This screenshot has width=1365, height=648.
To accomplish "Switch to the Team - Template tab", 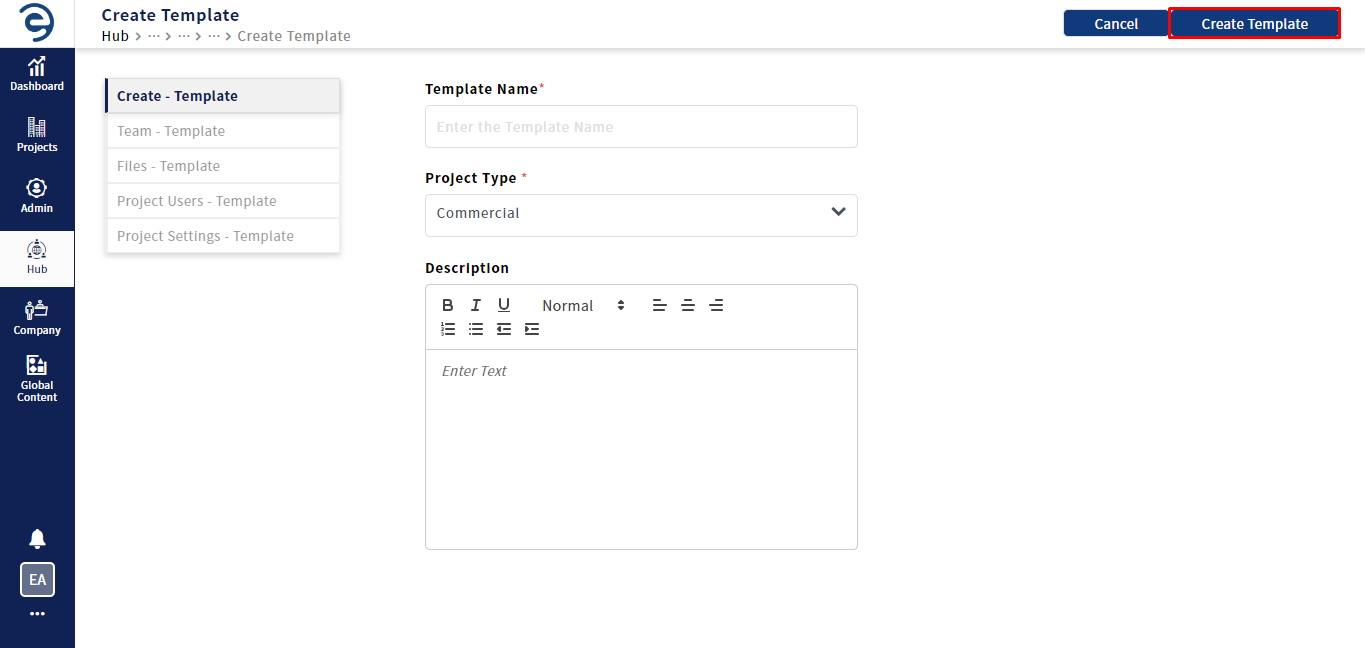I will 222,131.
